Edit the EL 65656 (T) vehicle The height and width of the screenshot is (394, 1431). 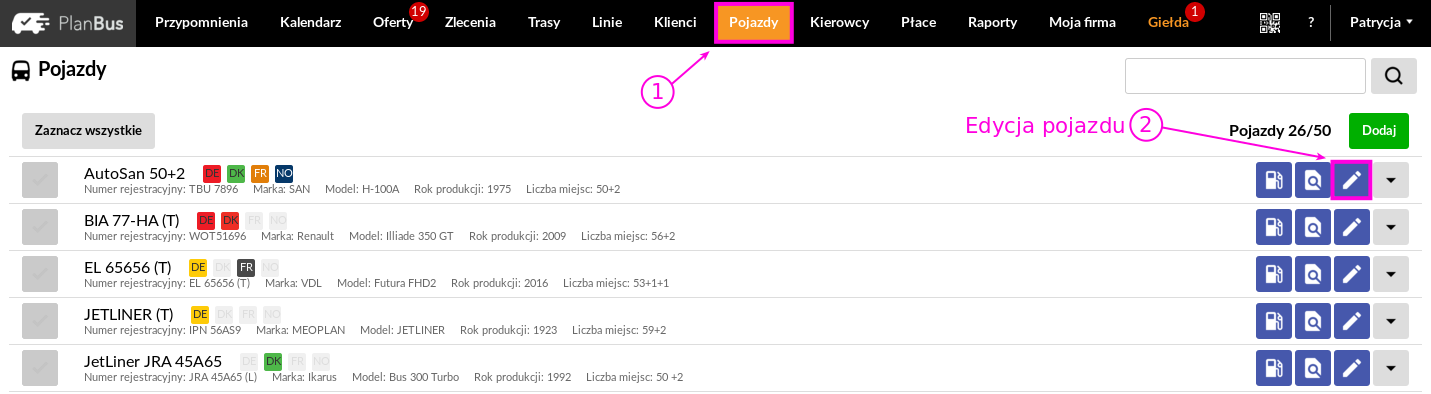pyautogui.click(x=1351, y=274)
